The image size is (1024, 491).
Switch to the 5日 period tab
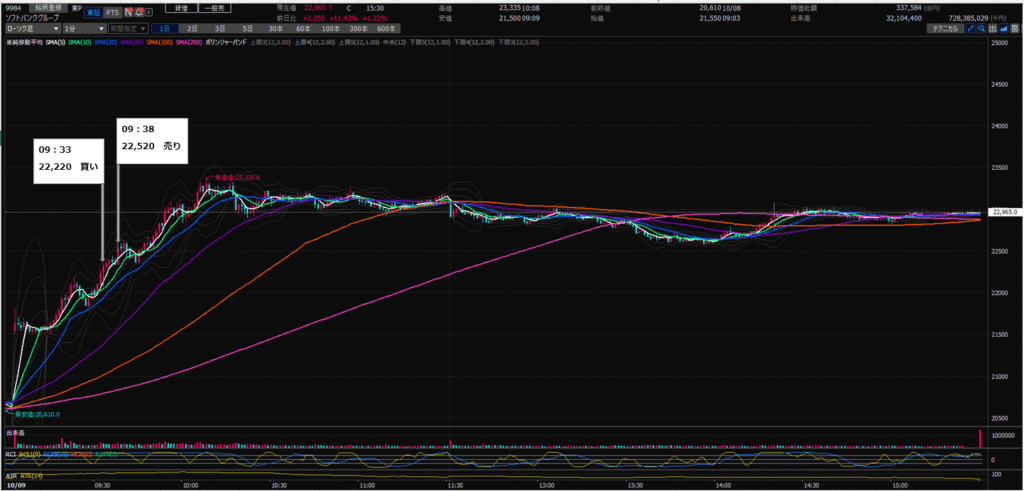[x=247, y=29]
